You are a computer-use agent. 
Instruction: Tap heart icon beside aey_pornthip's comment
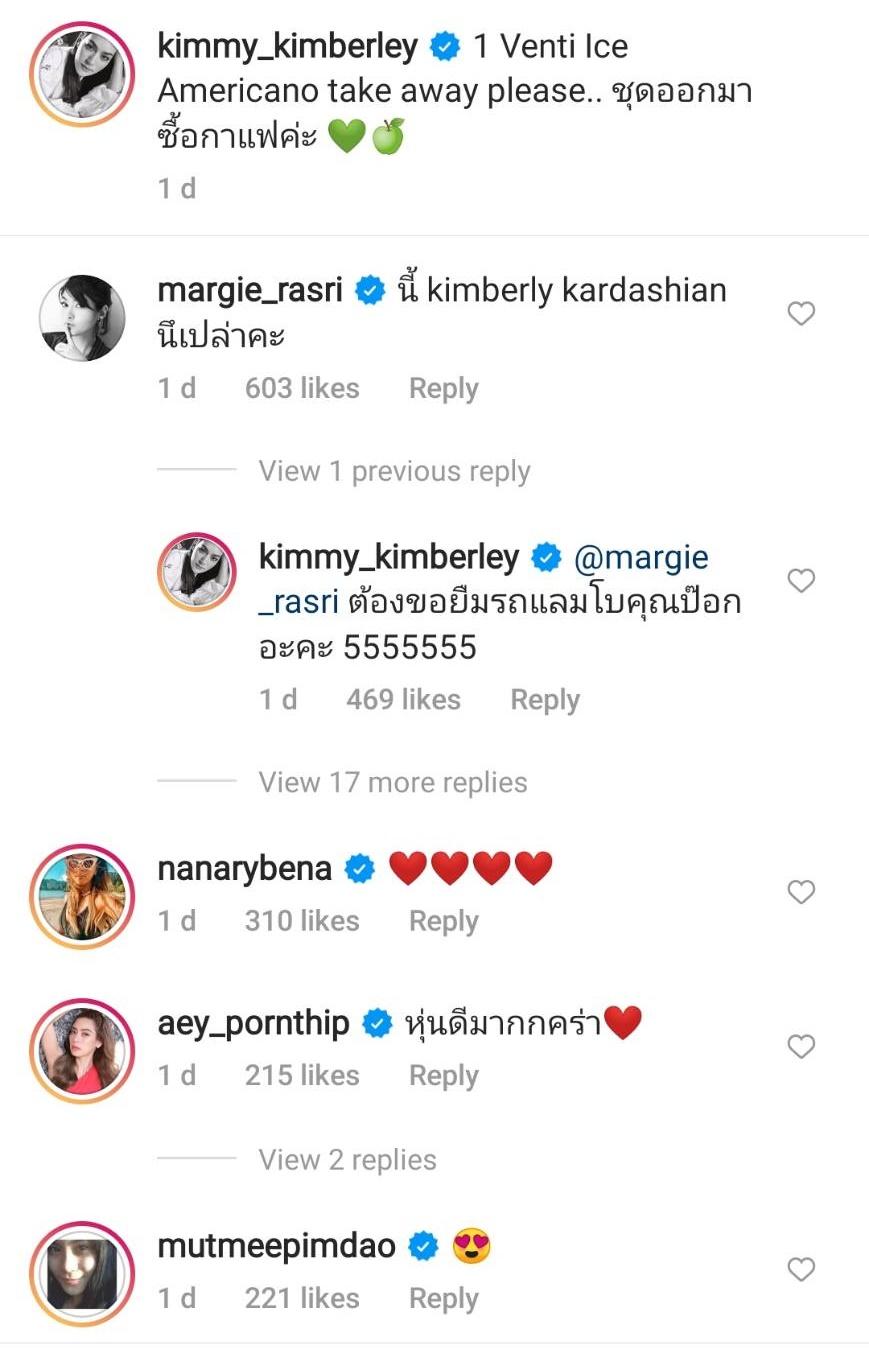click(x=801, y=1047)
